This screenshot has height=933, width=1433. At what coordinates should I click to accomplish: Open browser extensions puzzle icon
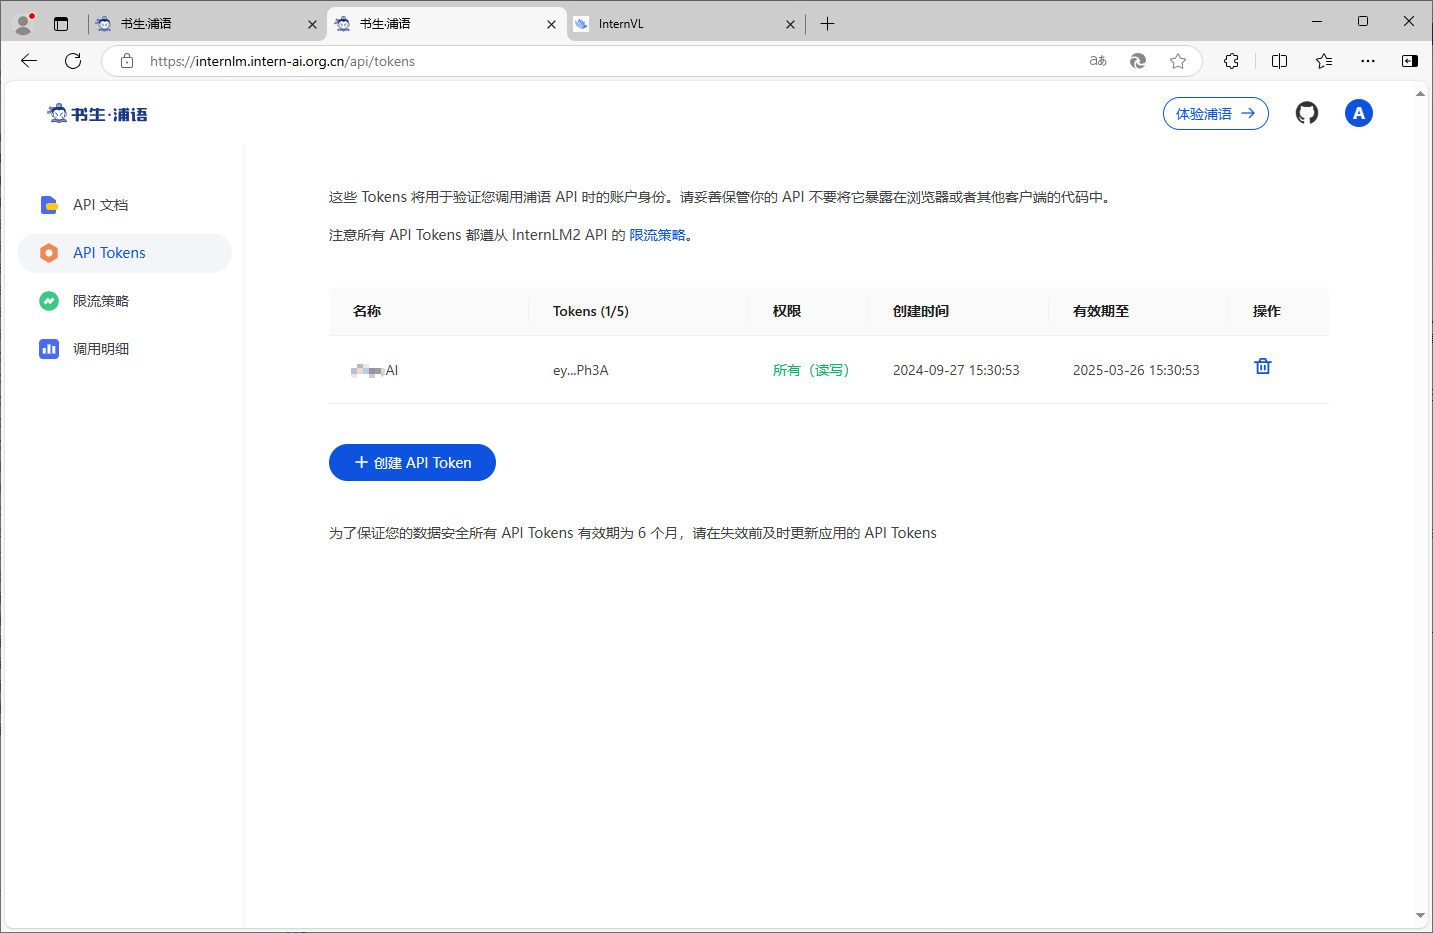pyautogui.click(x=1231, y=61)
